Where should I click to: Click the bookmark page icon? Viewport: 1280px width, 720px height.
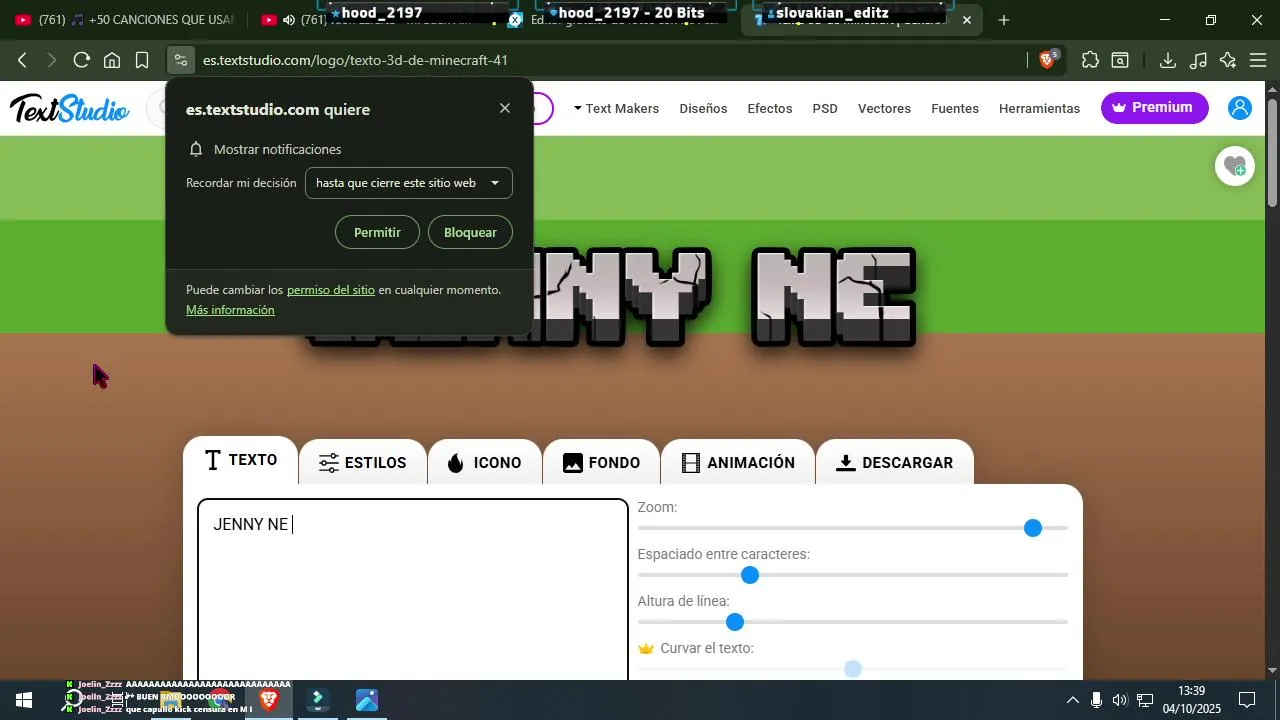pos(142,60)
